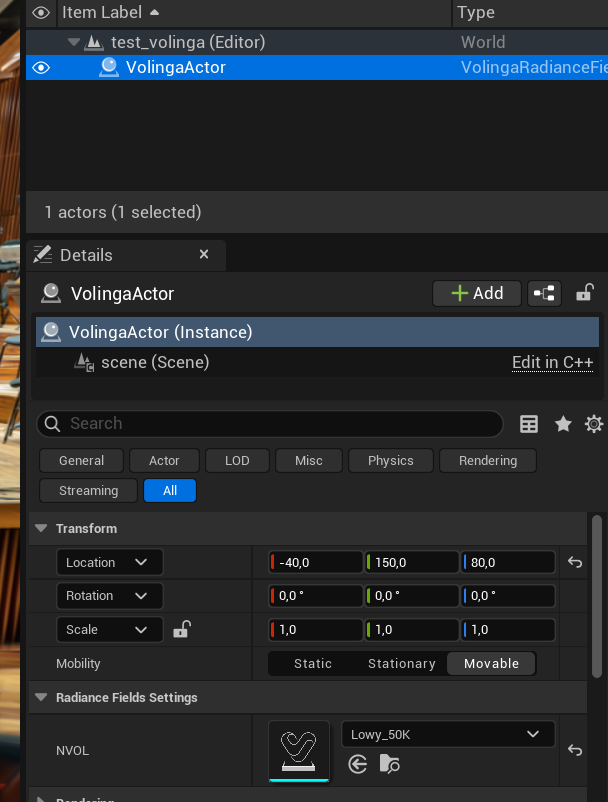Click the Blueprint/Add Script hierarchy icon
The width and height of the screenshot is (608, 802).
[545, 293]
